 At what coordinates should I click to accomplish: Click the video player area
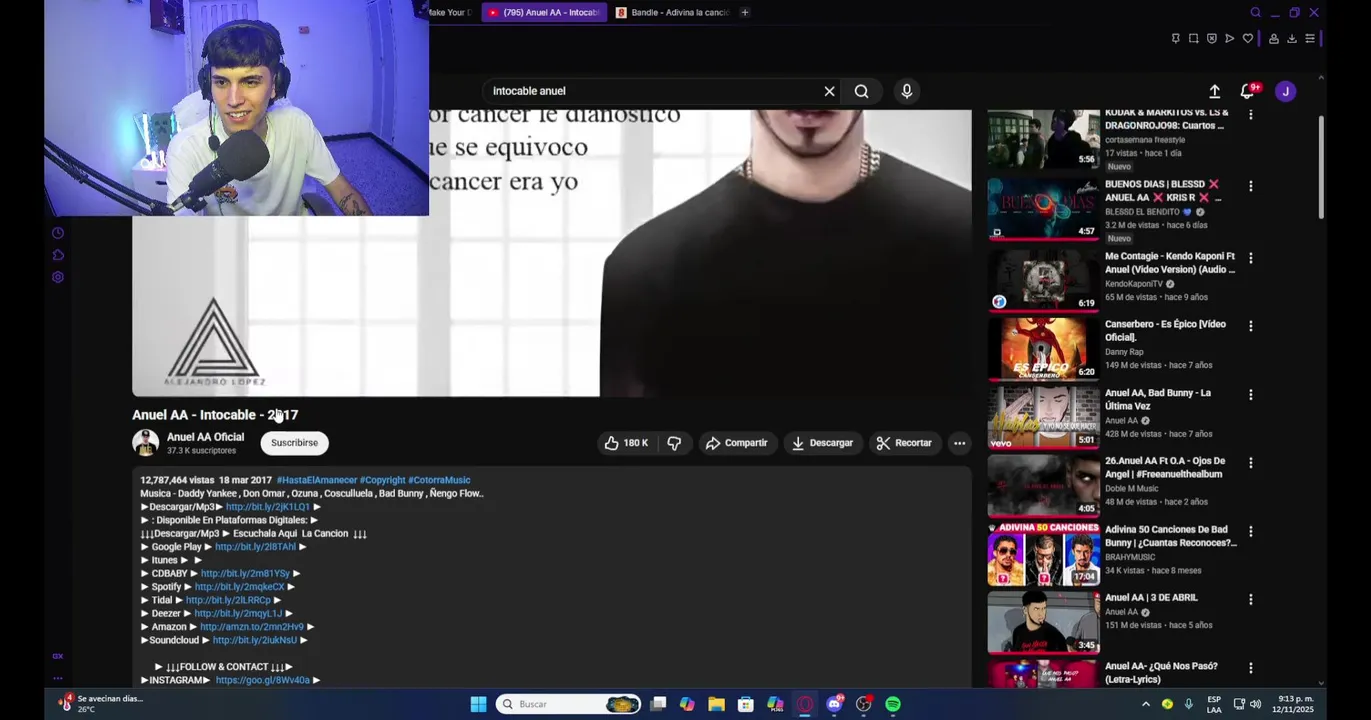tap(551, 253)
